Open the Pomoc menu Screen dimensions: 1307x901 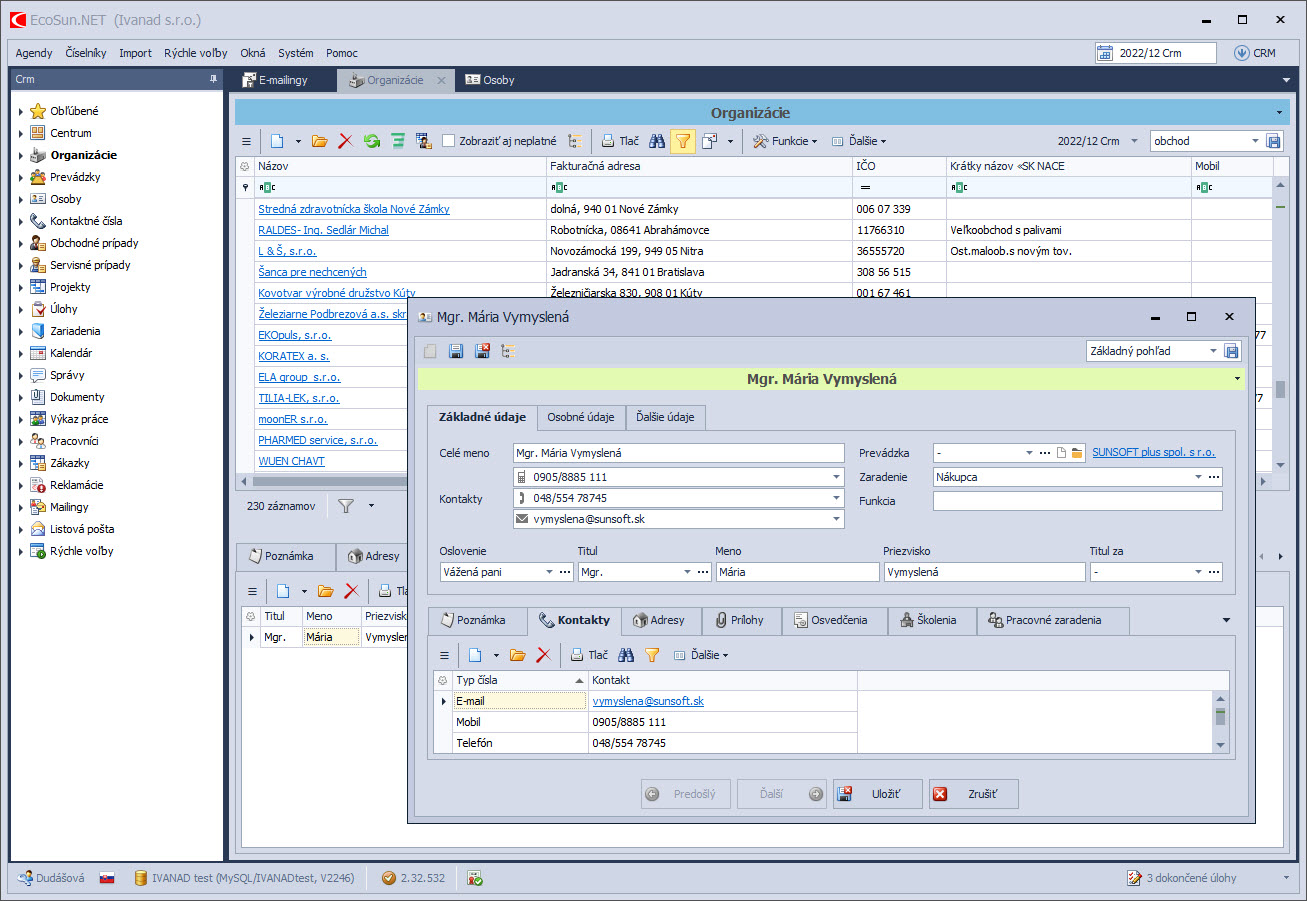pyautogui.click(x=341, y=53)
